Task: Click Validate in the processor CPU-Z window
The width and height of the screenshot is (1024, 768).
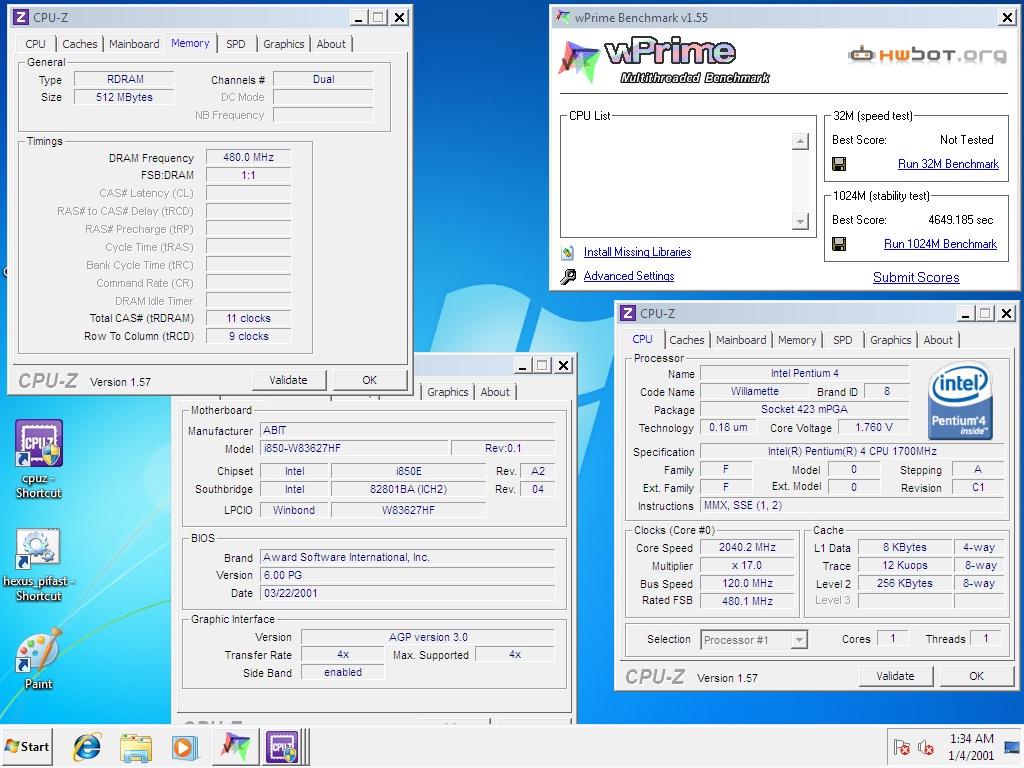Action: tap(895, 676)
